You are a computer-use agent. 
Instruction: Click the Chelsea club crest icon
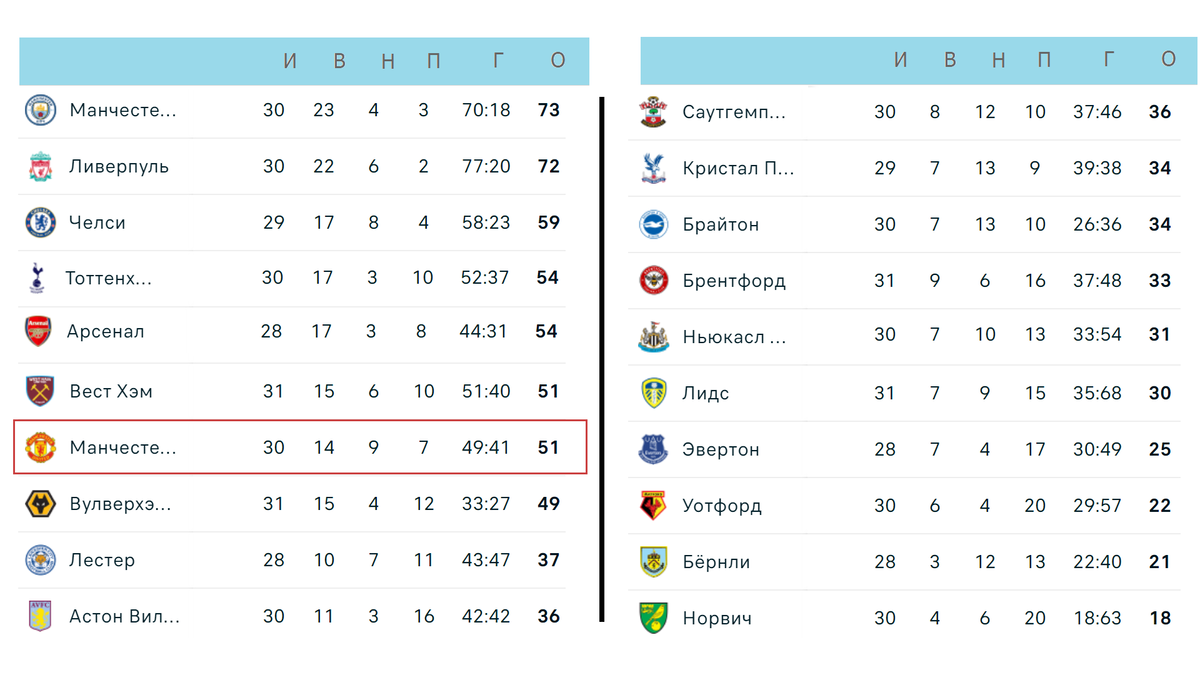(40, 222)
